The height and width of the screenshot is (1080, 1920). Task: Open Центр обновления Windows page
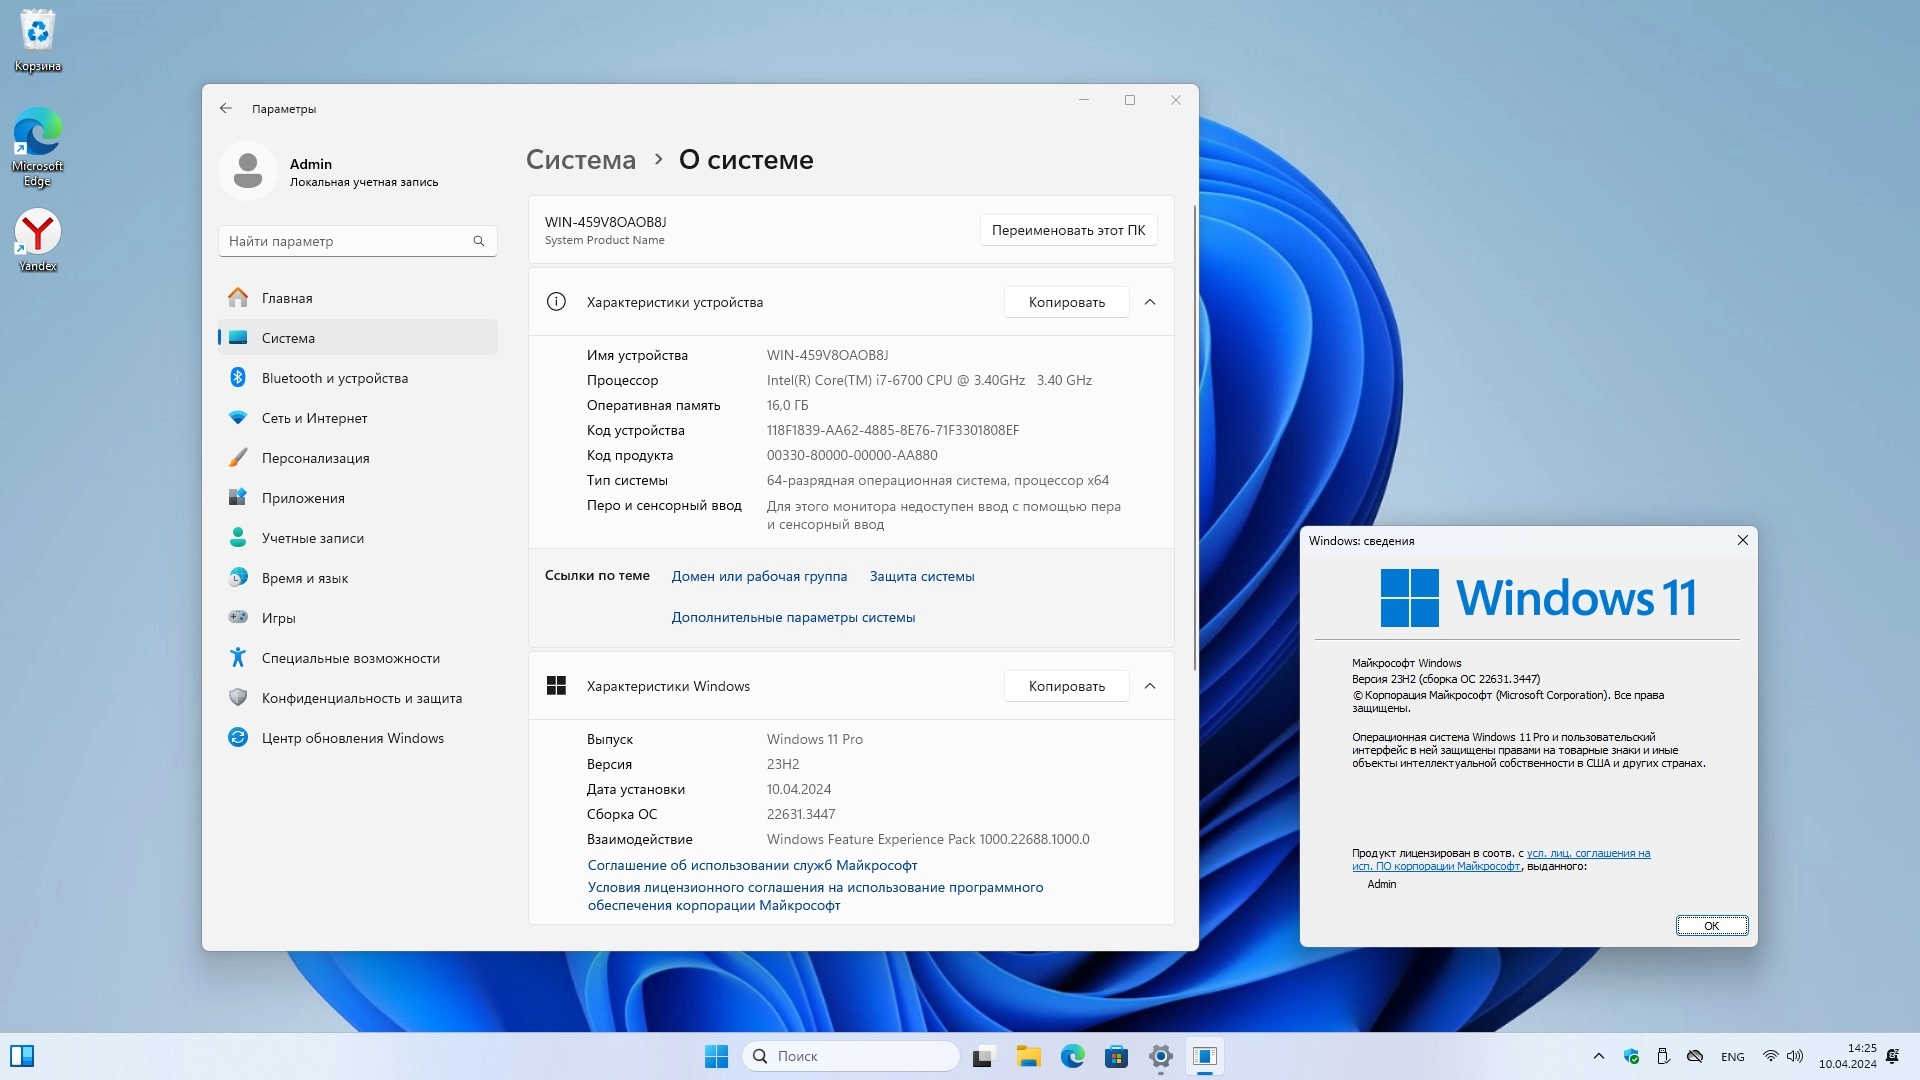(x=352, y=738)
